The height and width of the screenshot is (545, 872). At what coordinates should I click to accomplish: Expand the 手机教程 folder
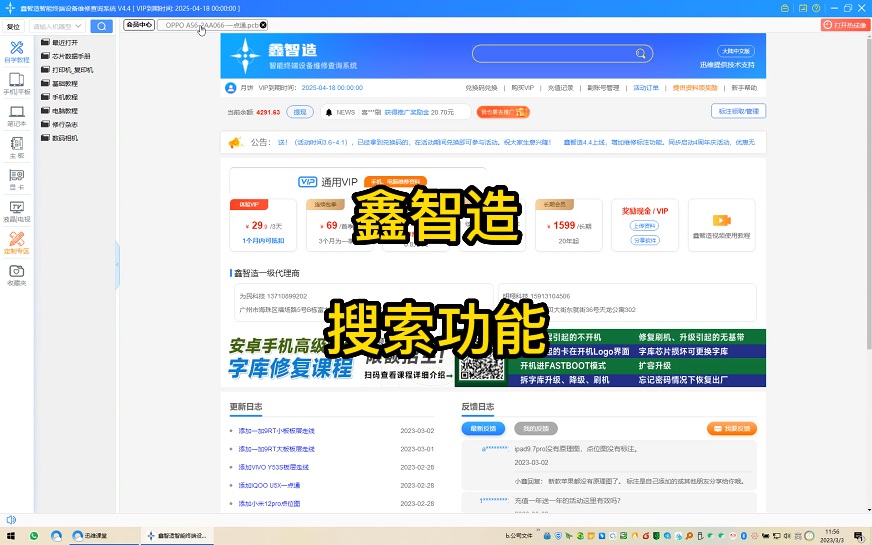pos(65,97)
